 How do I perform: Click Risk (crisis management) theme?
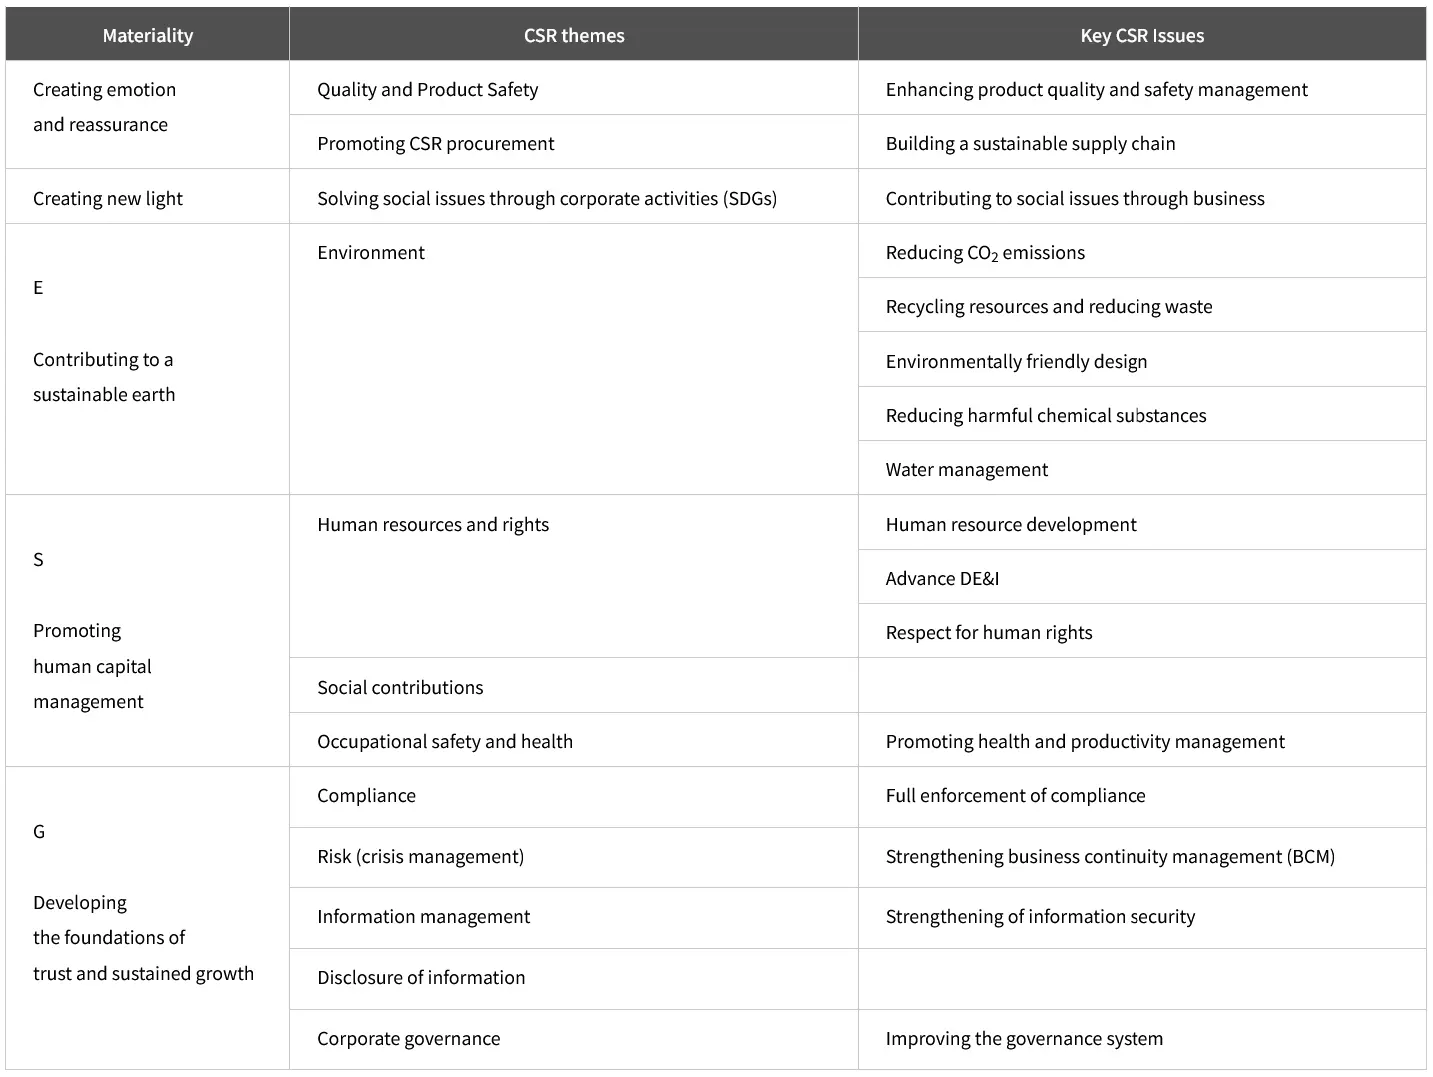click(x=420, y=857)
